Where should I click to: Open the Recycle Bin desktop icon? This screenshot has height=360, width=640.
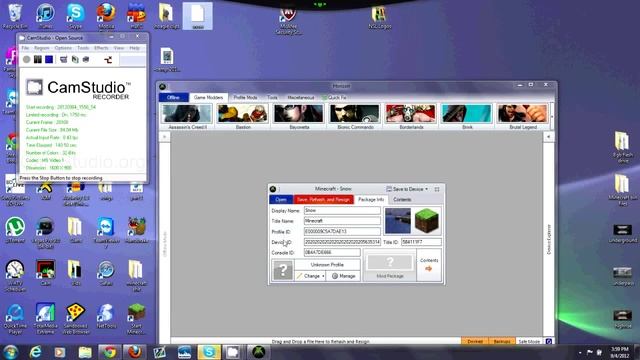15,16
